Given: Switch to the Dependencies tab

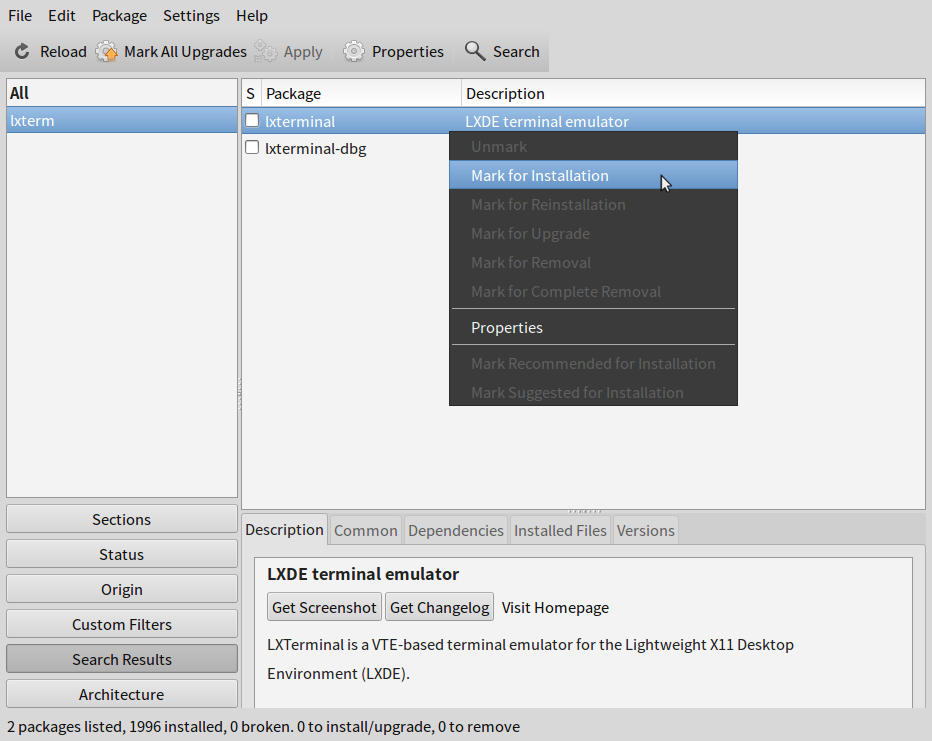Looking at the screenshot, I should [456, 530].
